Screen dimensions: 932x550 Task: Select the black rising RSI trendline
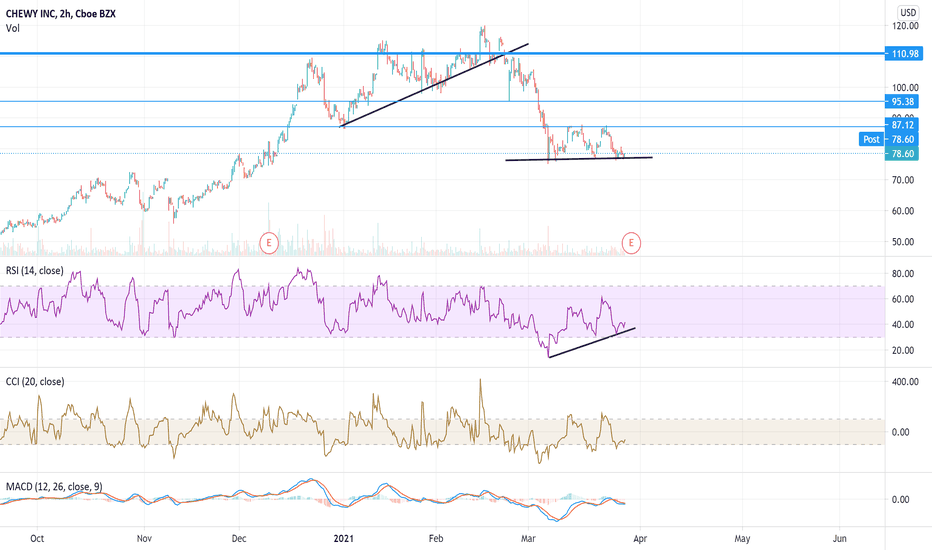(x=591, y=342)
